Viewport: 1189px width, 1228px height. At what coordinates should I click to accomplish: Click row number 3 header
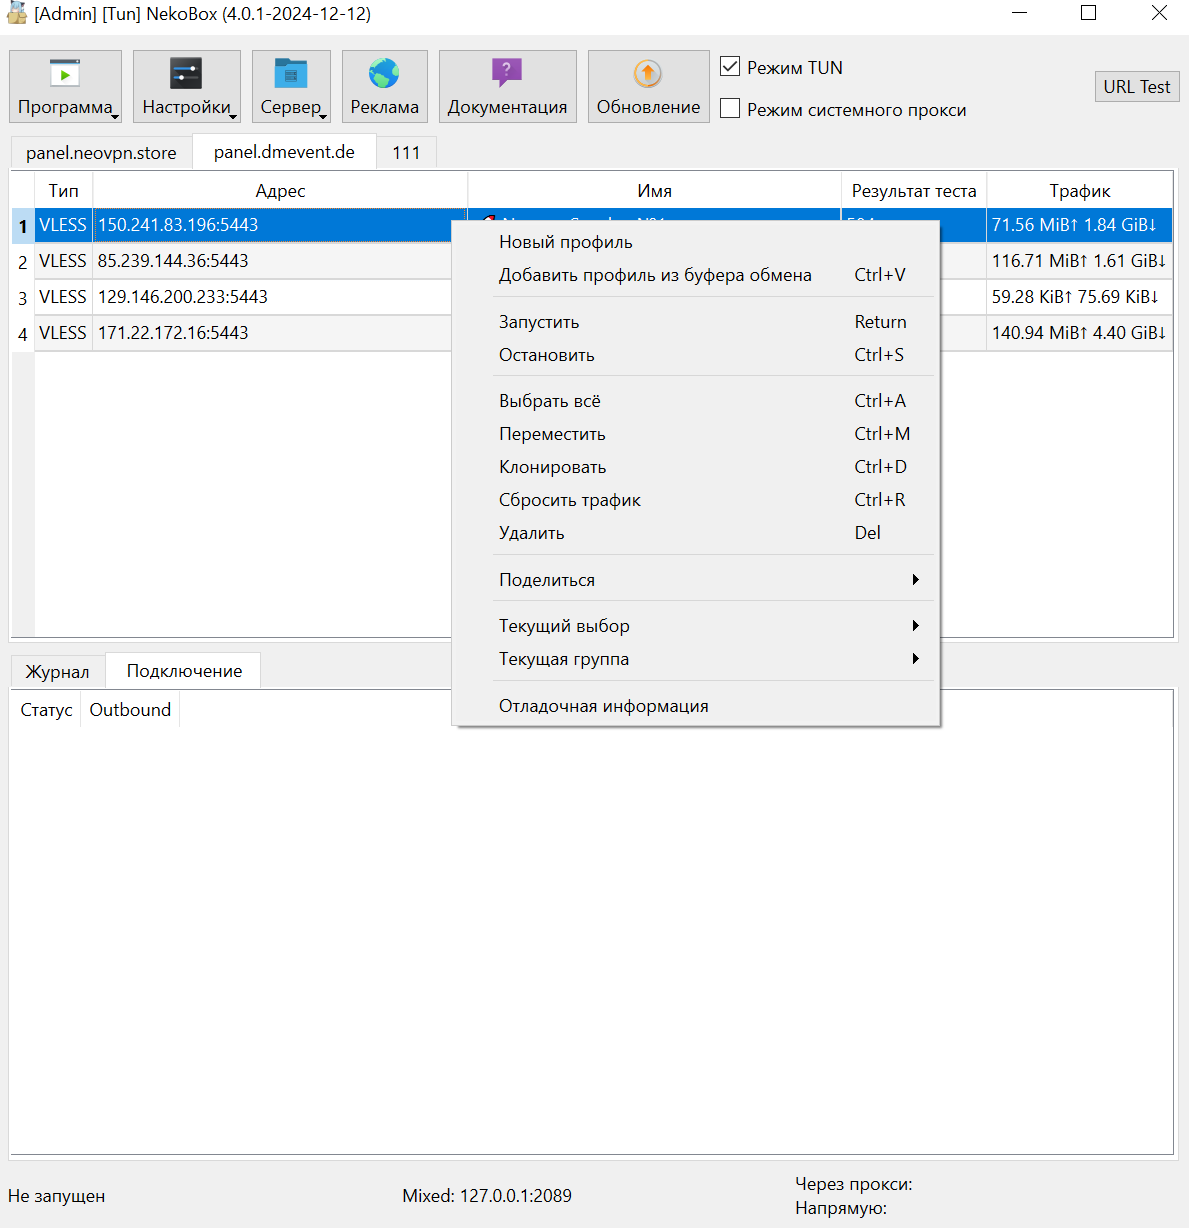23,298
